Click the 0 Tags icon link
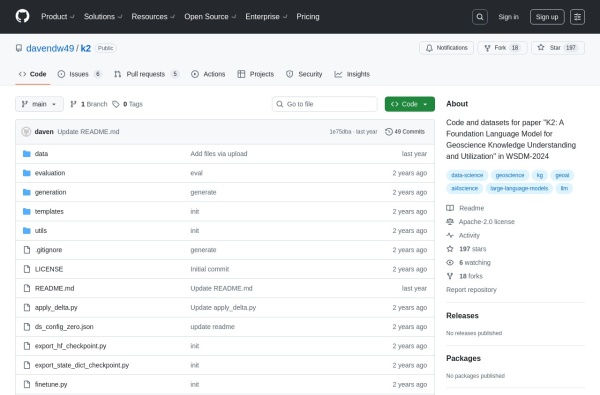 pos(127,104)
